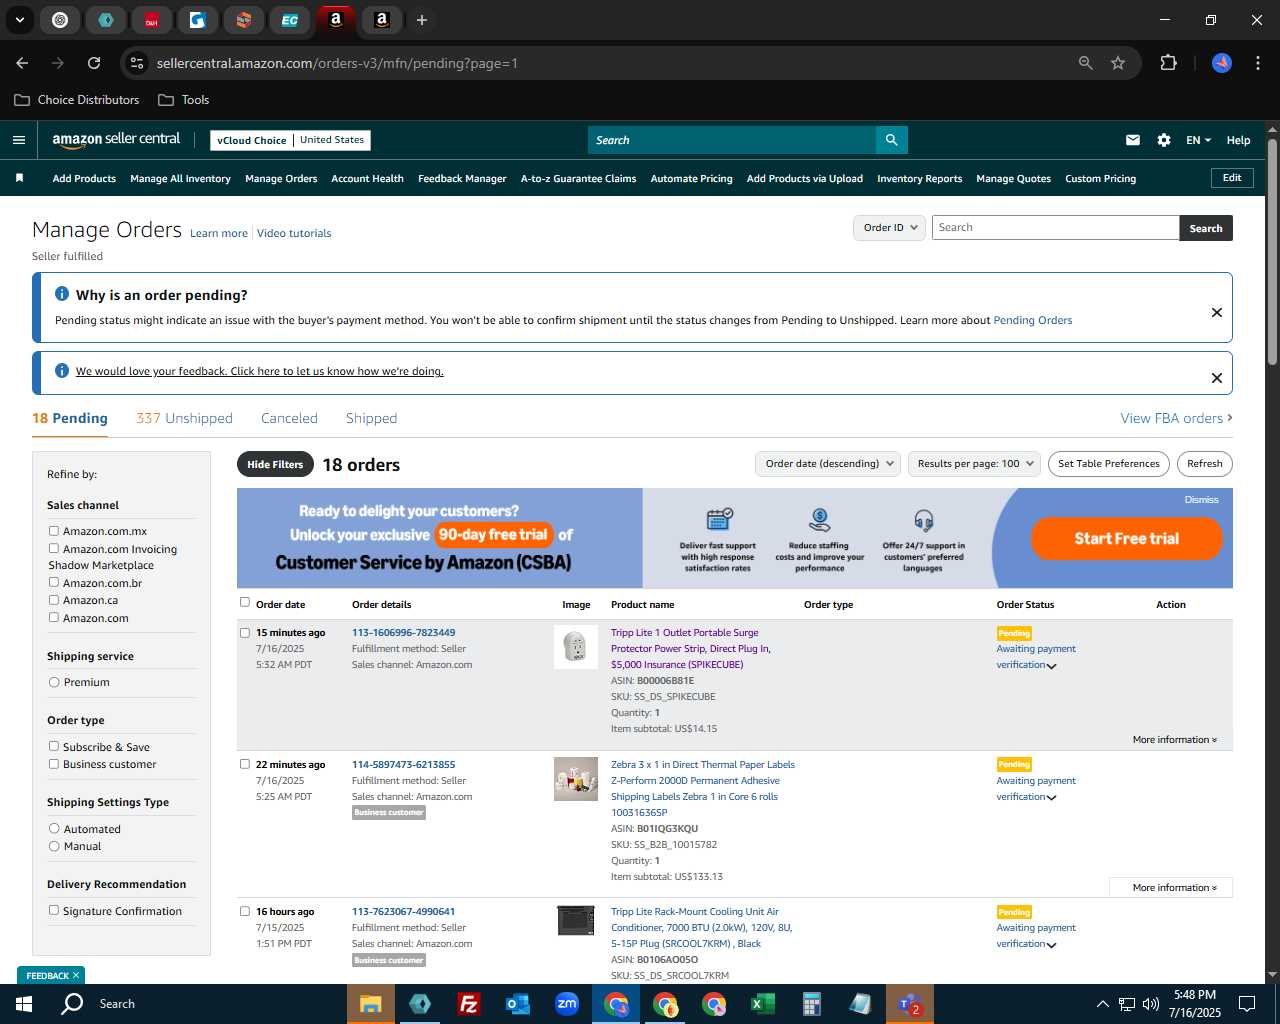Viewport: 1280px width, 1024px height.
Task: Open order 114-5897473-6213855 link
Action: point(403,765)
